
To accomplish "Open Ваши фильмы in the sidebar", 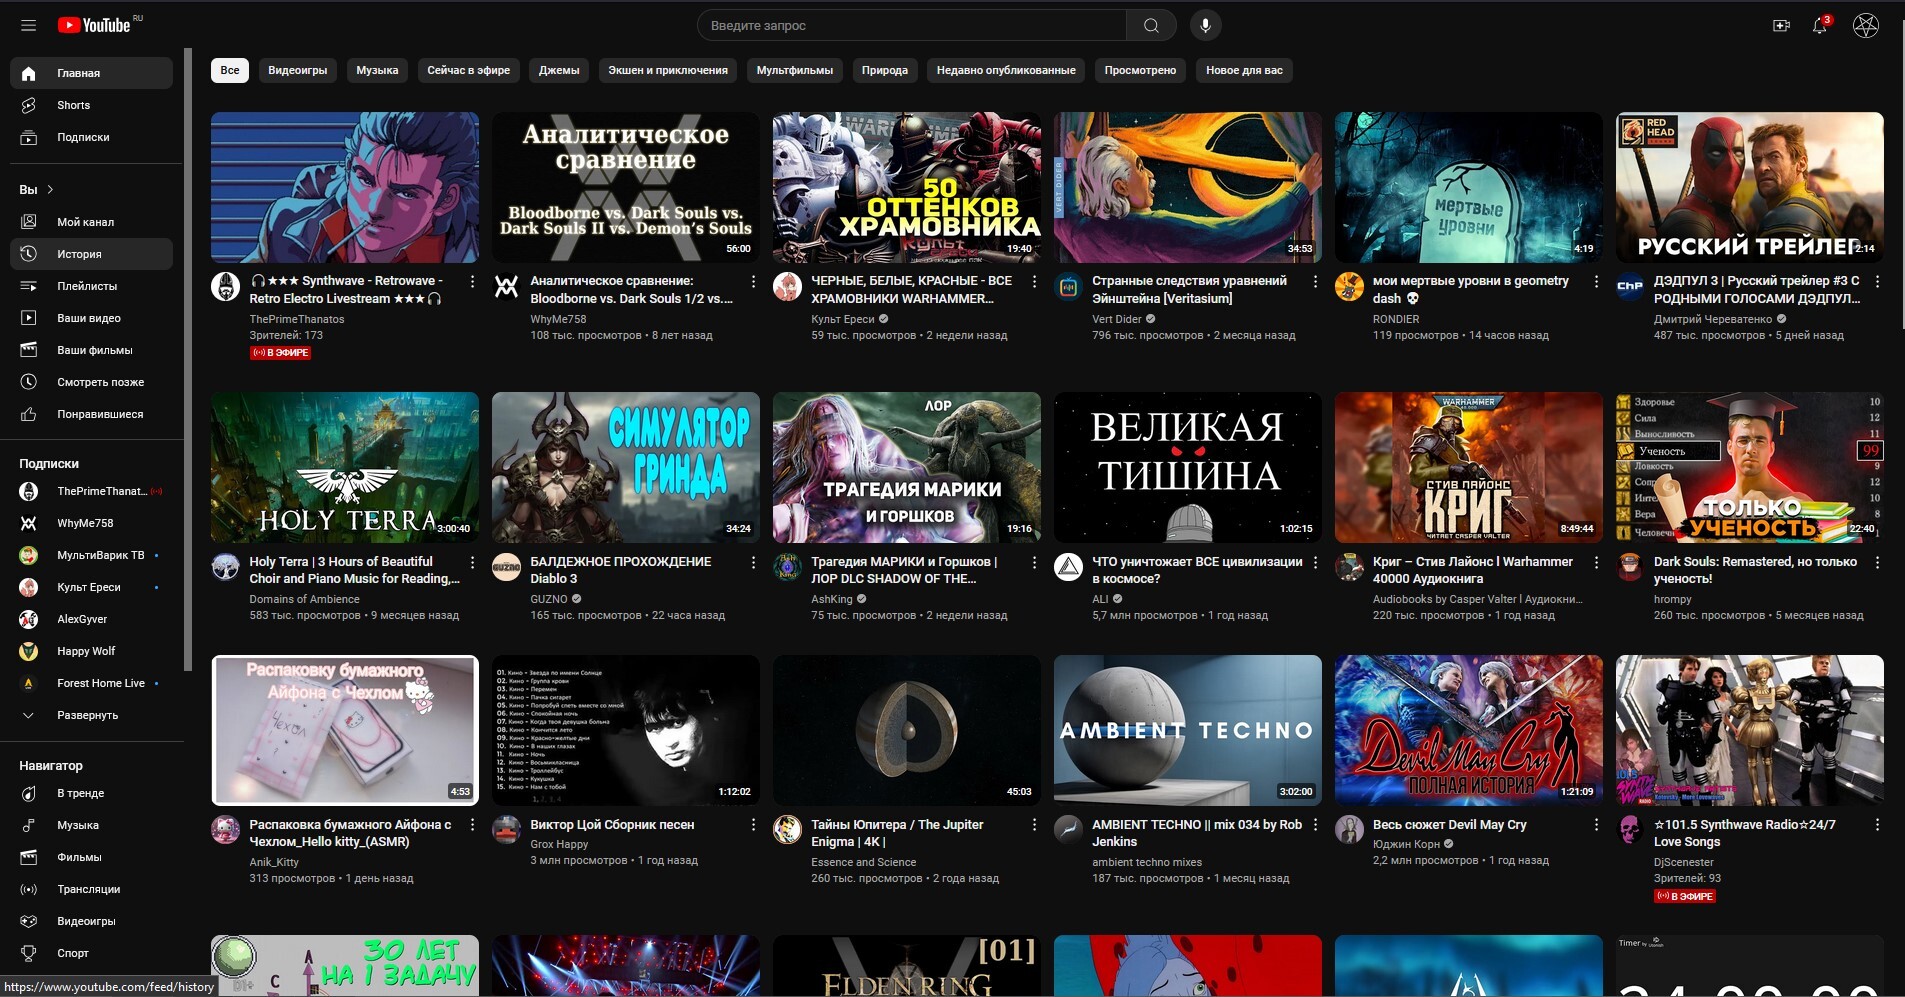I will 91,350.
